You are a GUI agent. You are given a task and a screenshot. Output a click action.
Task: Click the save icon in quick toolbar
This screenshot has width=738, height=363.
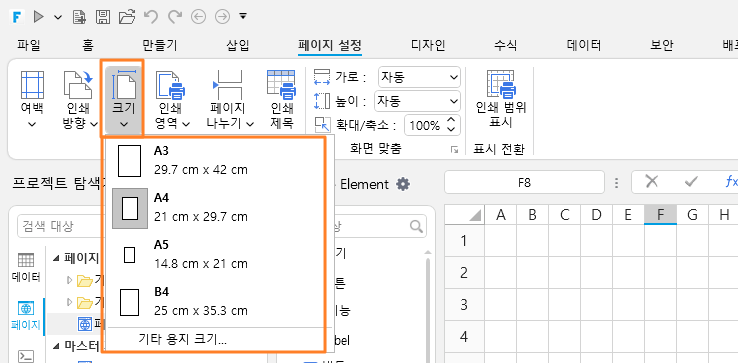102,17
